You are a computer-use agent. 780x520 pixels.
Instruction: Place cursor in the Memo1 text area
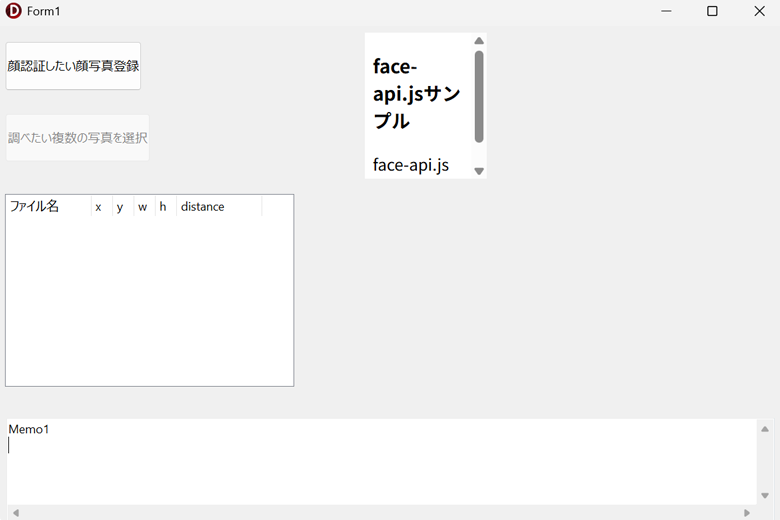[380, 465]
